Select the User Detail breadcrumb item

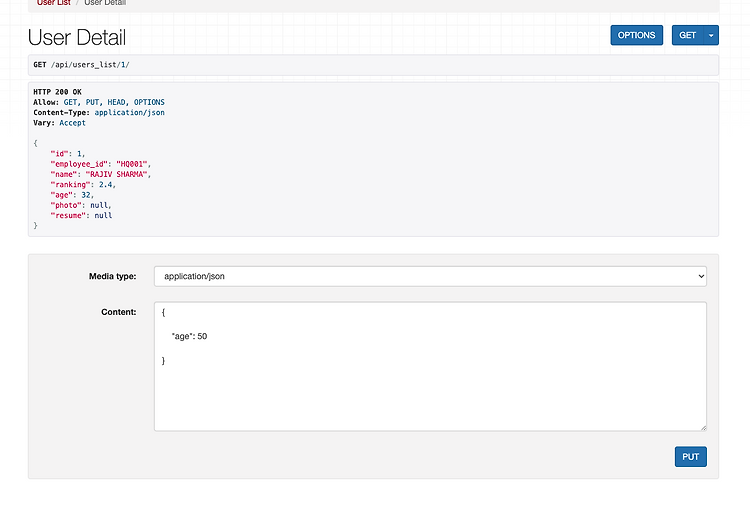tap(105, 3)
